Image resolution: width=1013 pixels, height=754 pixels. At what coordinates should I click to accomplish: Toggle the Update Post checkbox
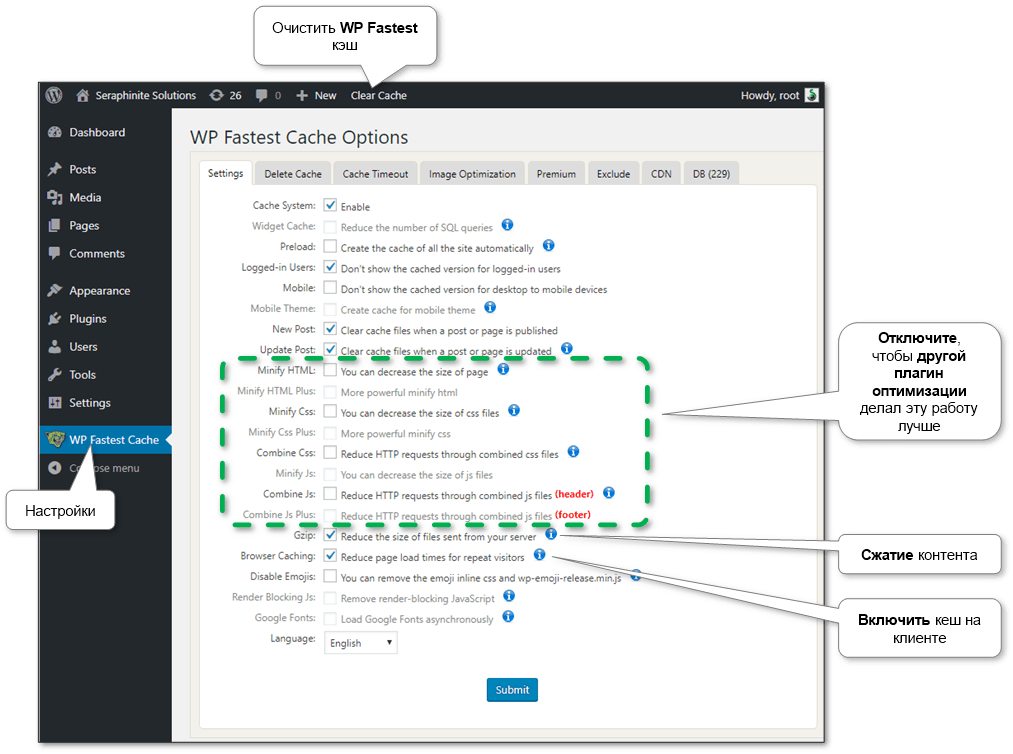click(330, 350)
